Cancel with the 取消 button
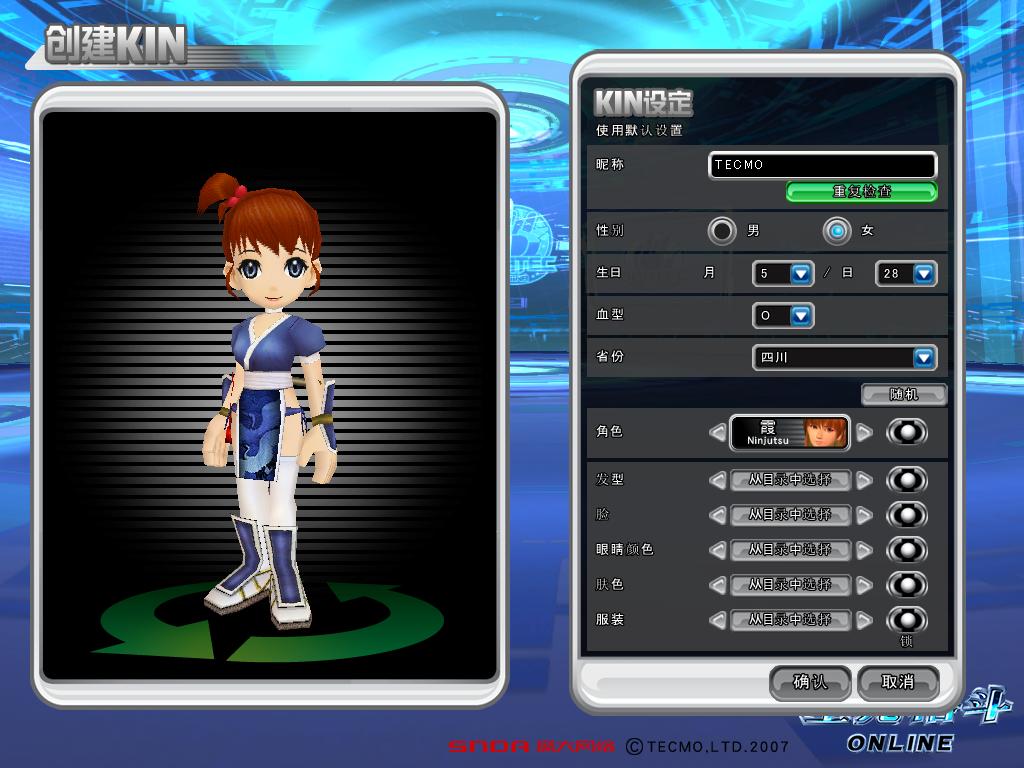This screenshot has height=768, width=1024. pos(898,682)
